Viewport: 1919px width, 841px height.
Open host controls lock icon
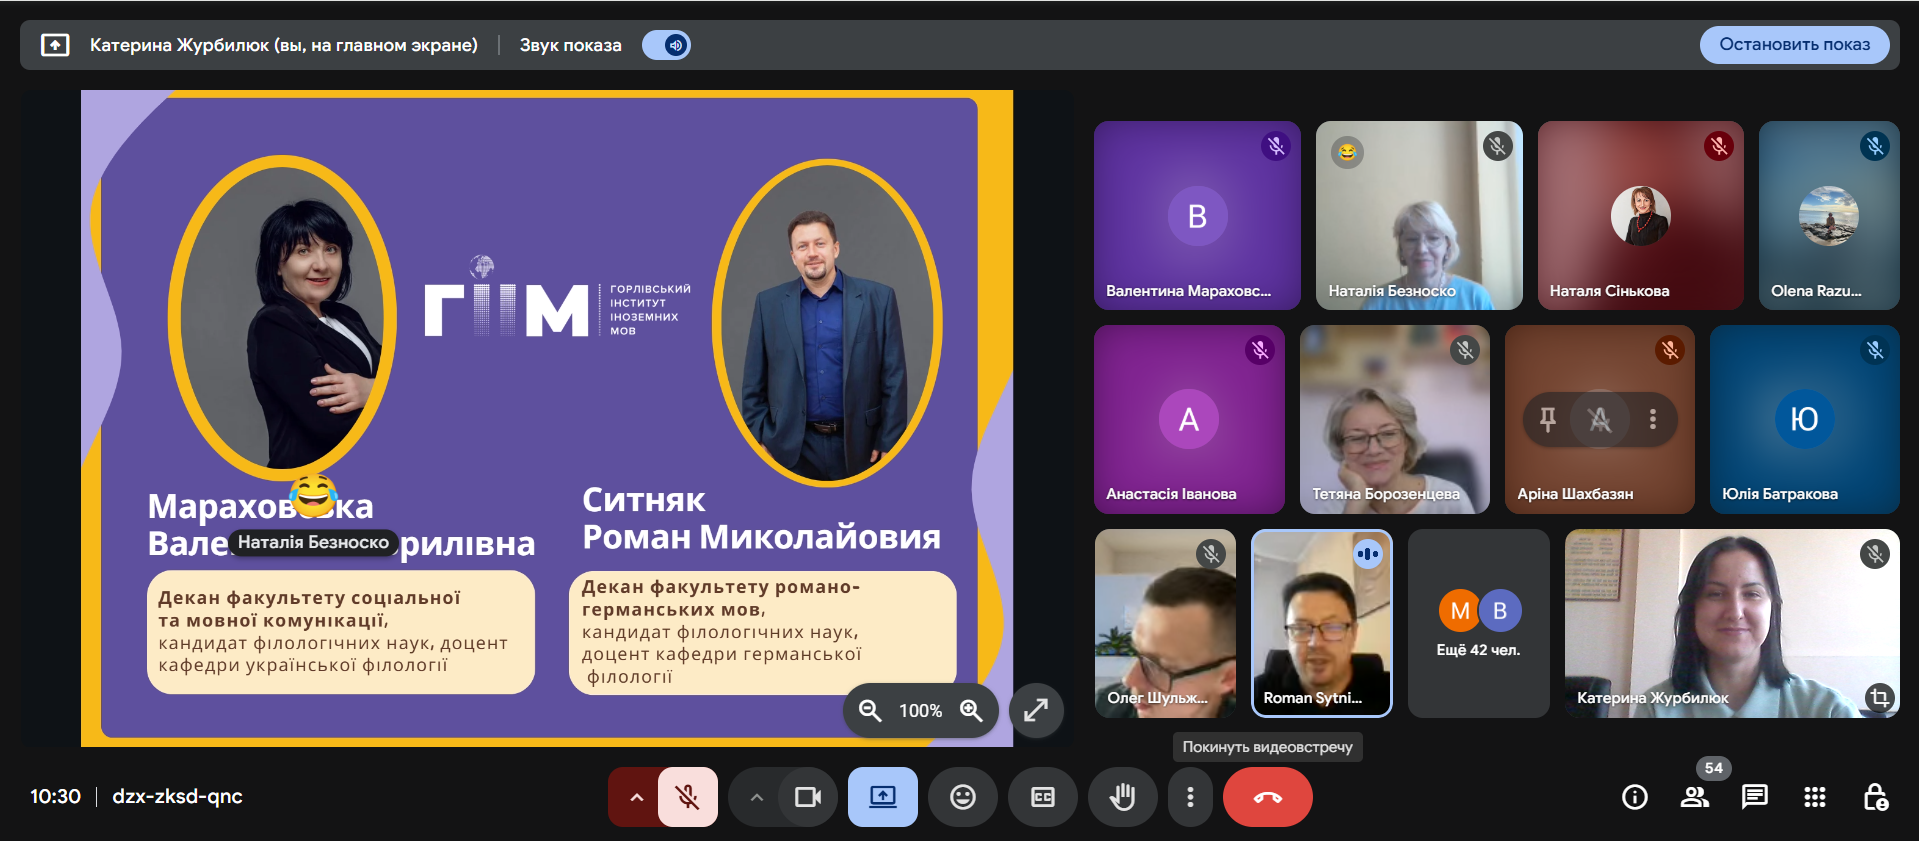[1875, 797]
